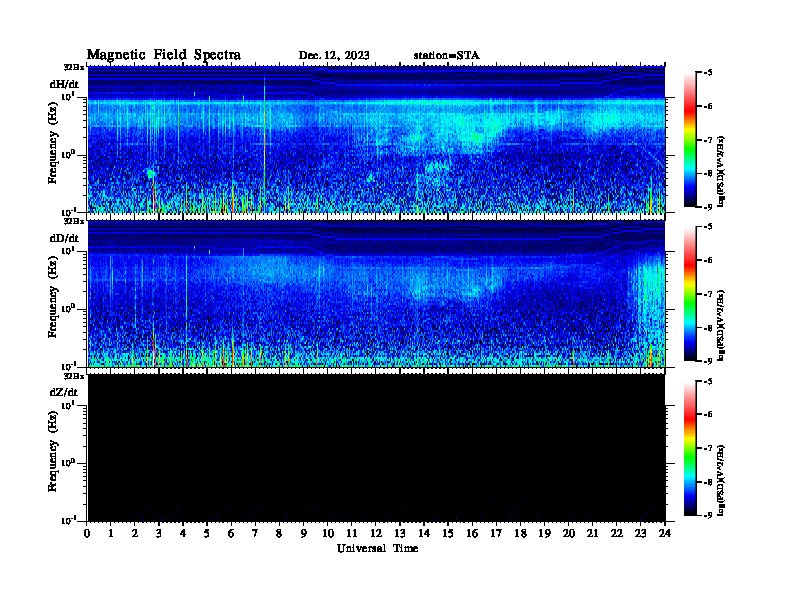Screen dimensions: 792x612
Task: Click the black dZ/dt spectrogram plot
Action: pos(376,448)
